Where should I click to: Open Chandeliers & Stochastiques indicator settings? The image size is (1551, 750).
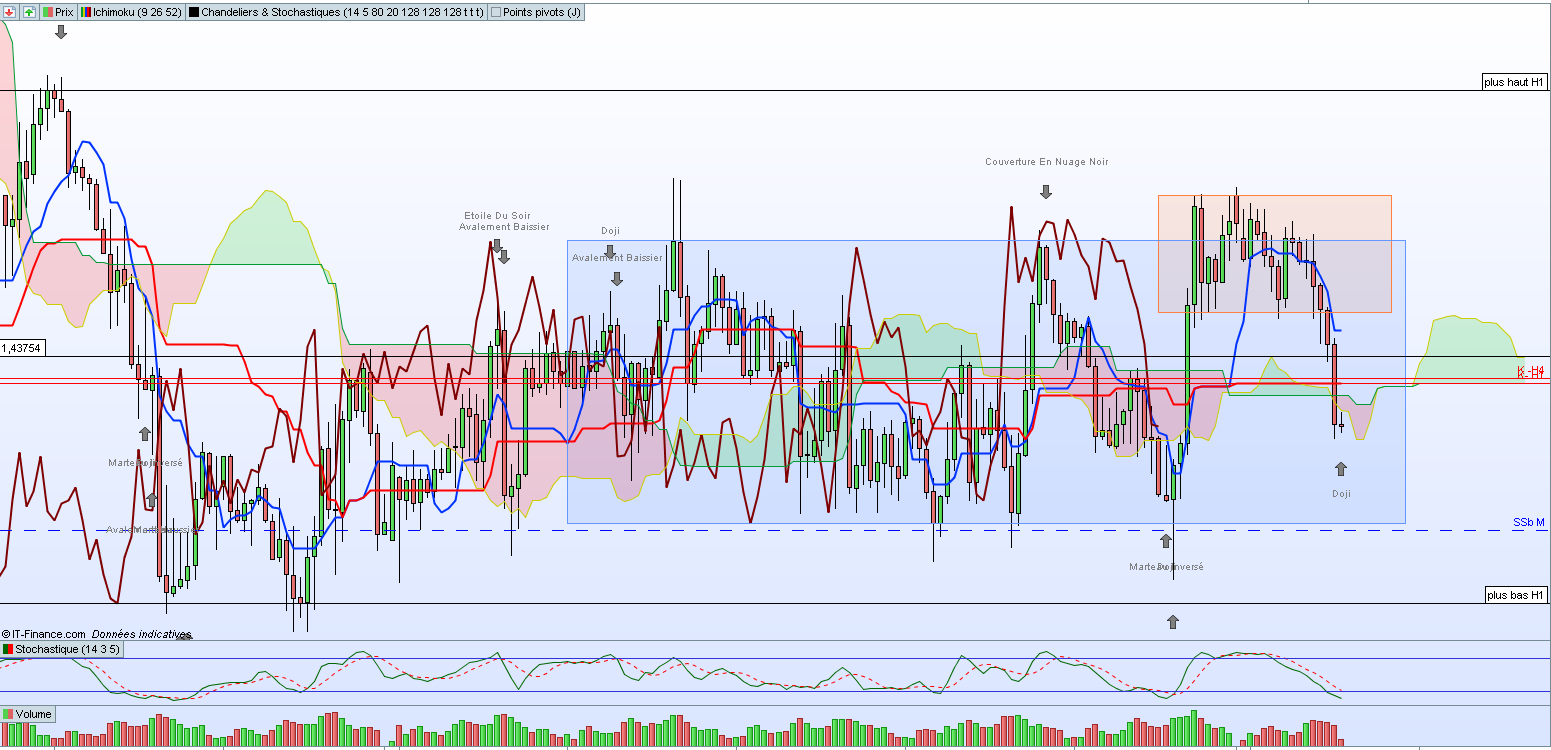pos(337,12)
